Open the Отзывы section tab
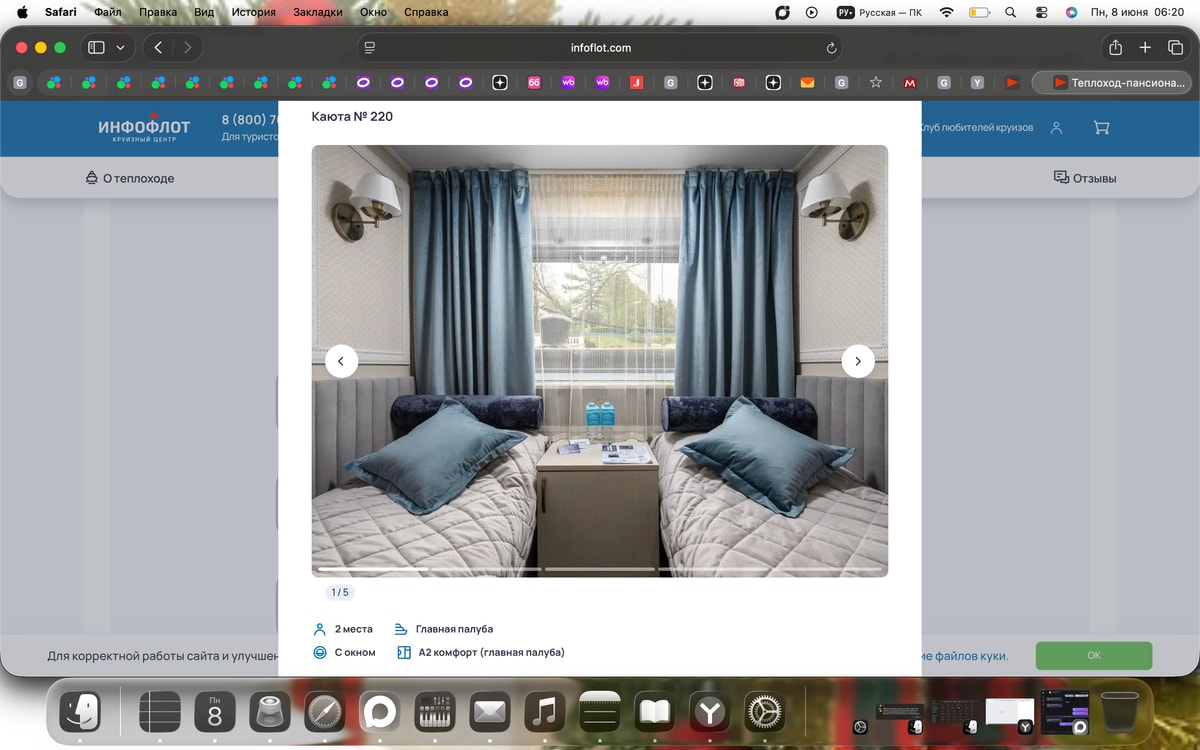 pos(1085,178)
